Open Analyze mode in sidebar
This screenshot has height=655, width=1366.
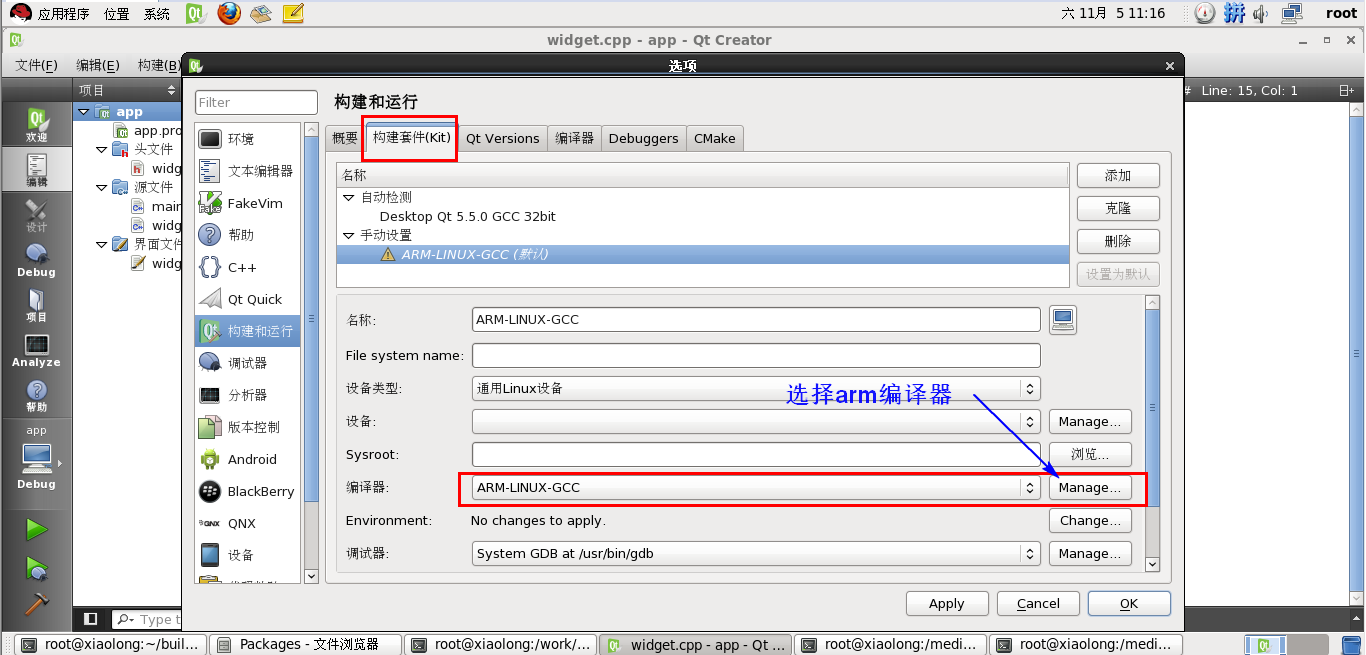[x=36, y=350]
